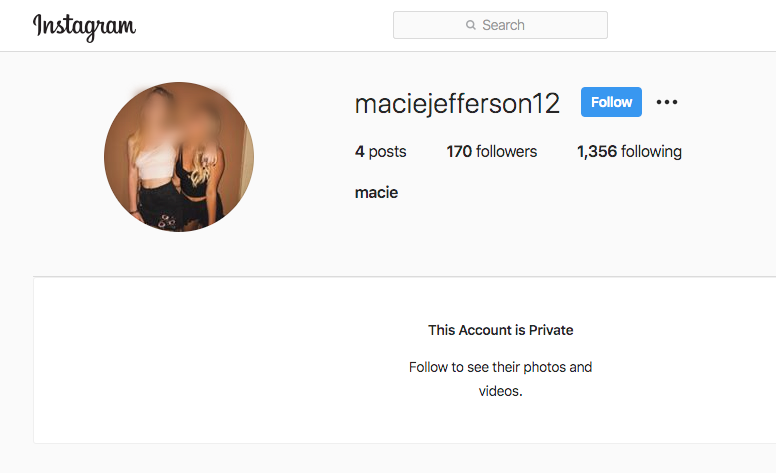Click the display name macie
The width and height of the screenshot is (776, 473).
(x=376, y=192)
